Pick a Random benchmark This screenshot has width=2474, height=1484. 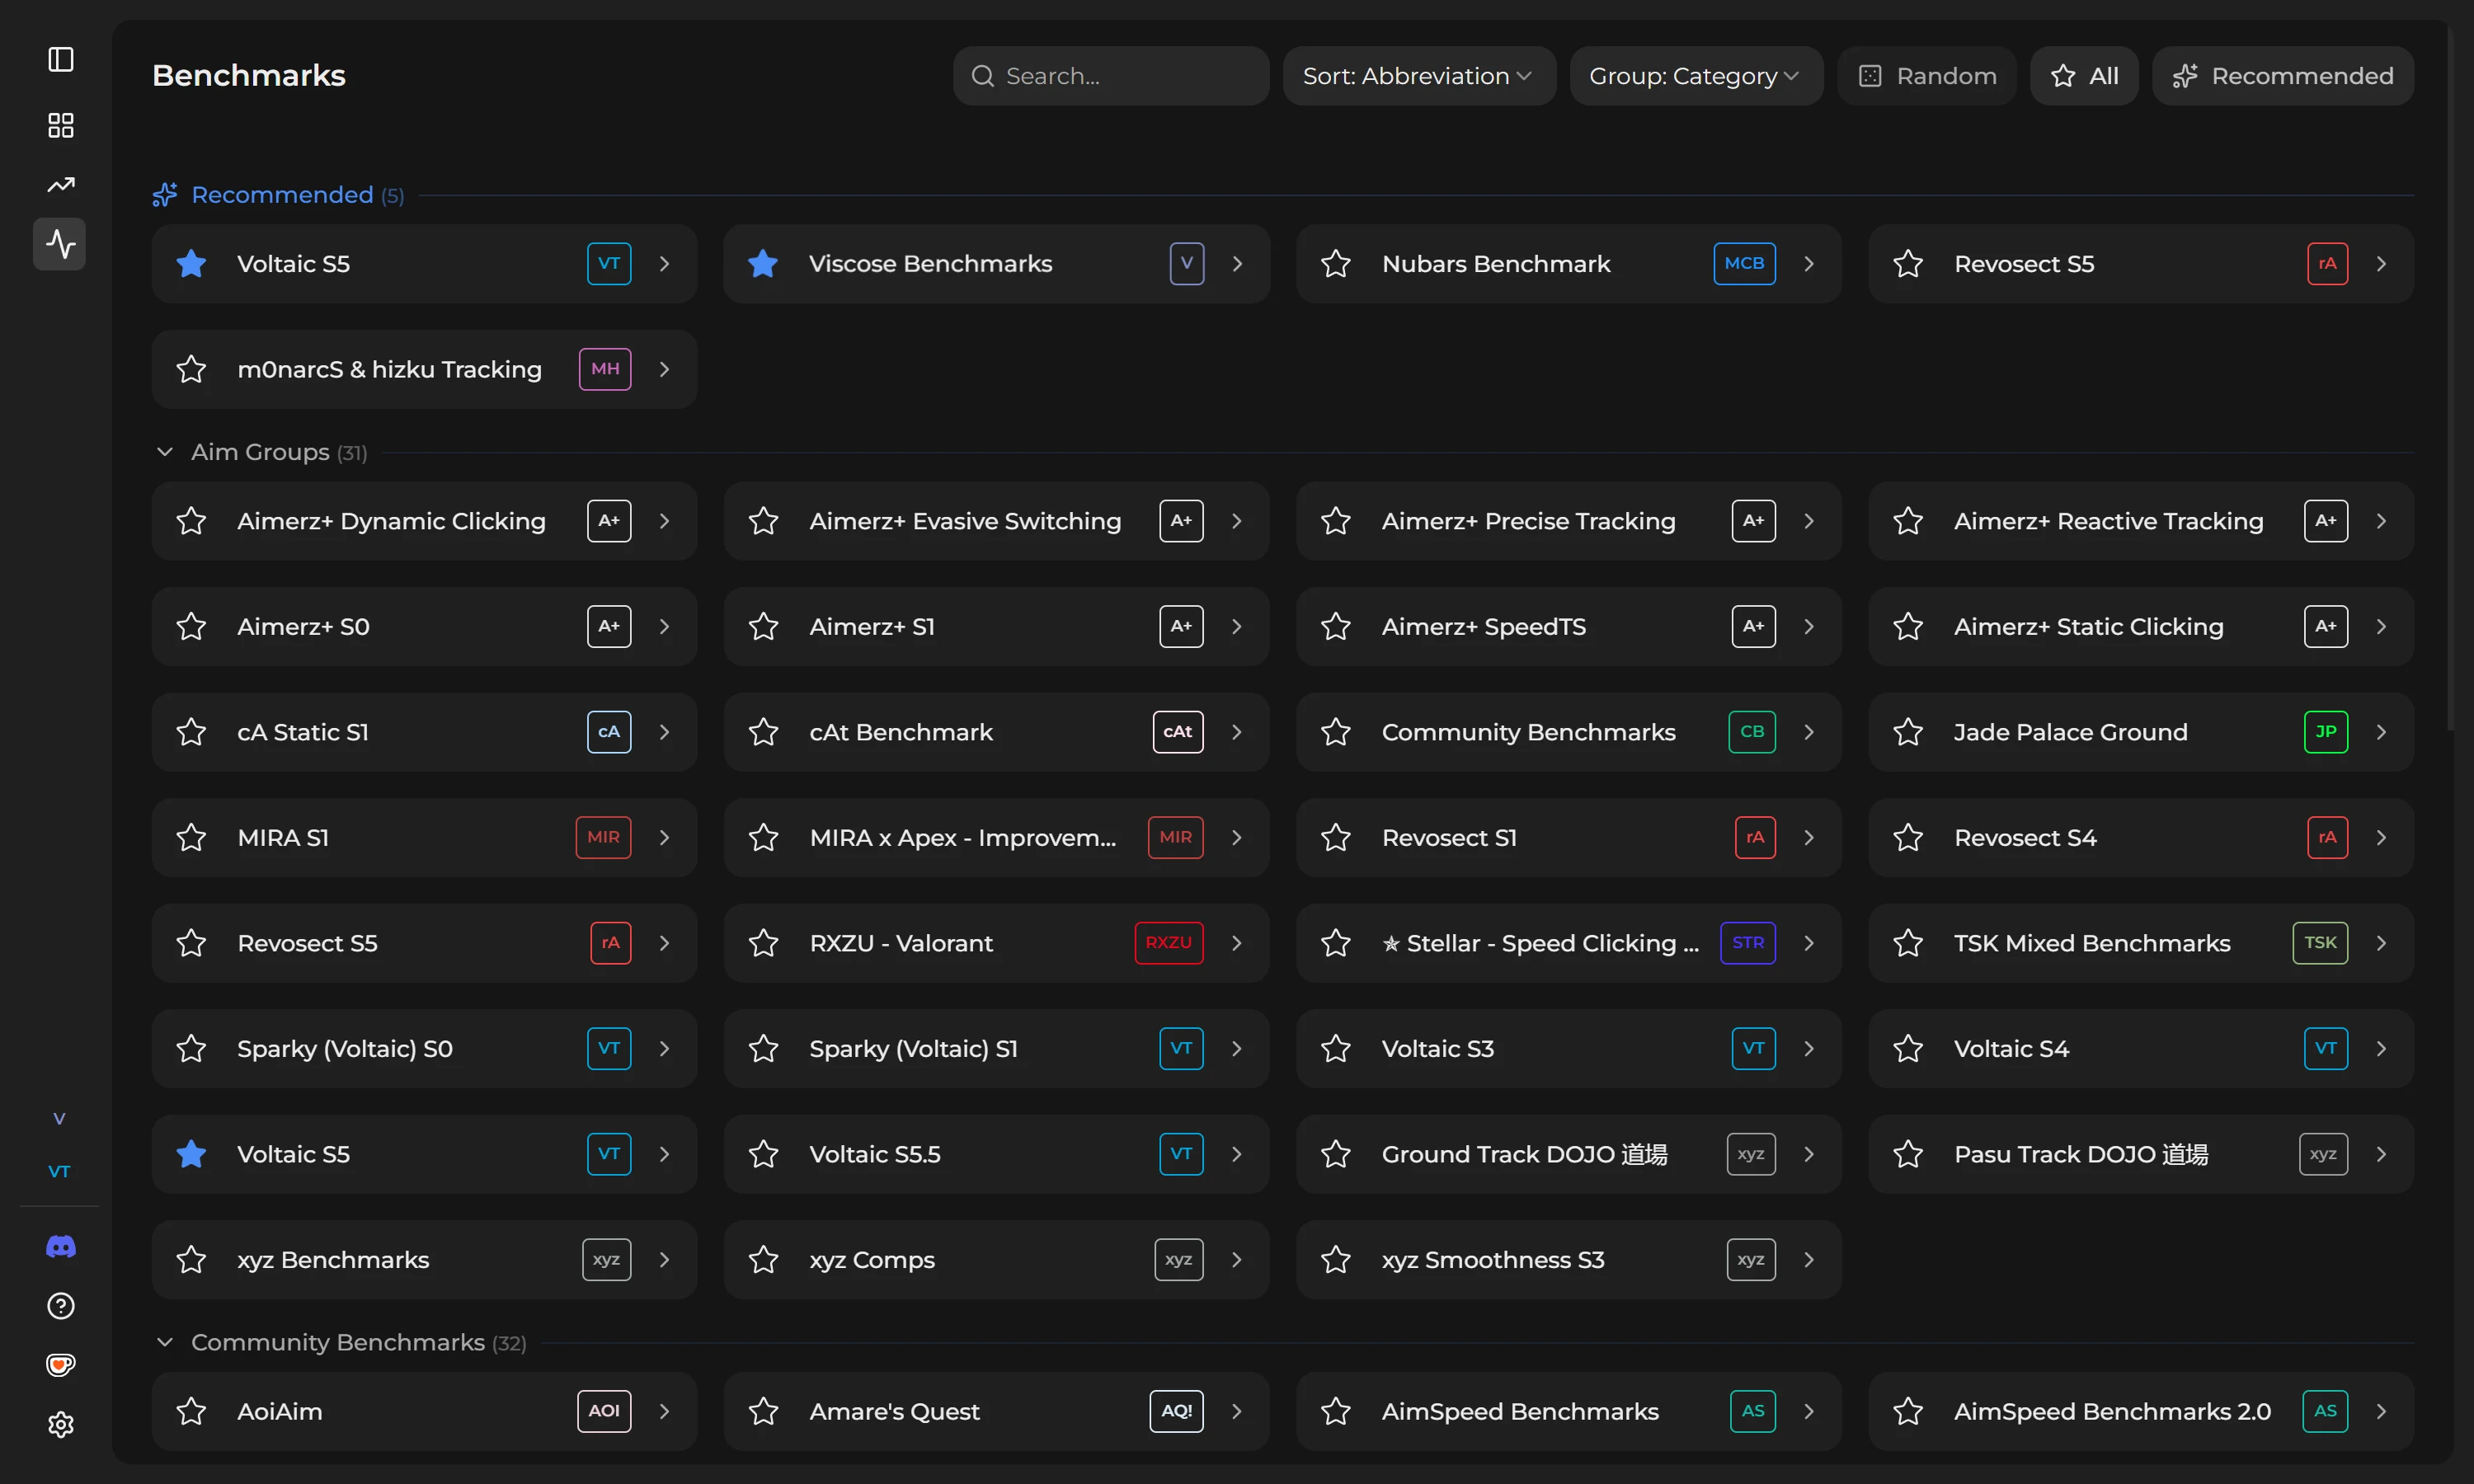pos(1927,76)
